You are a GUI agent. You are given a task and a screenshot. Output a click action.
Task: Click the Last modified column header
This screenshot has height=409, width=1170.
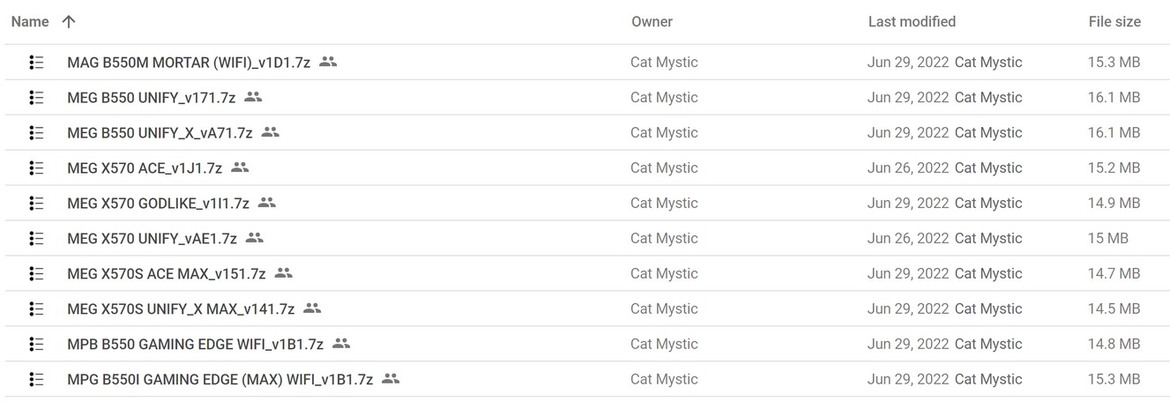click(x=912, y=22)
